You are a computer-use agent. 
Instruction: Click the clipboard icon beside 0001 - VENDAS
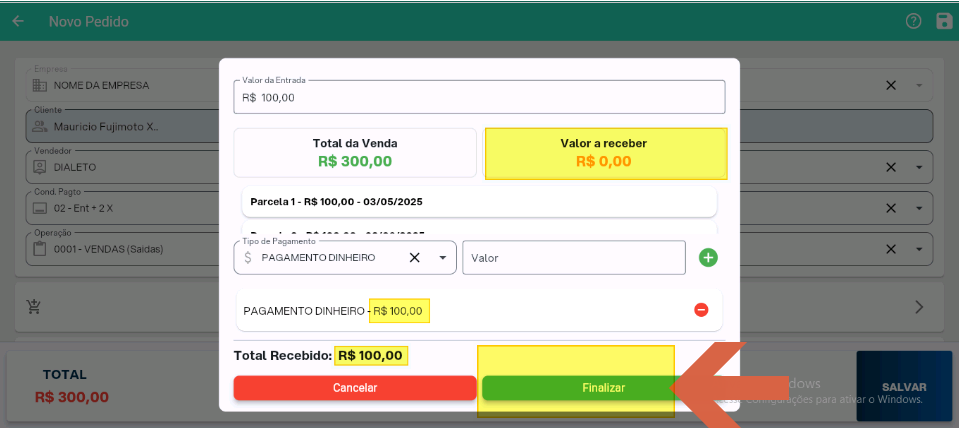coord(40,249)
